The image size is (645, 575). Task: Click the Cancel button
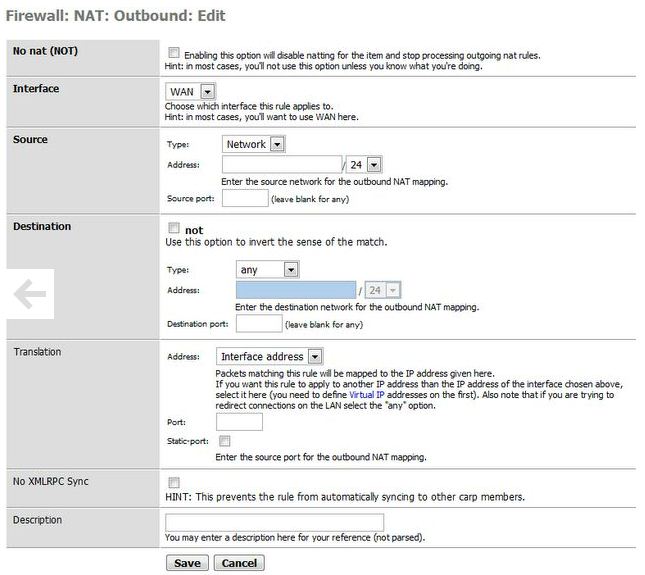tap(239, 563)
